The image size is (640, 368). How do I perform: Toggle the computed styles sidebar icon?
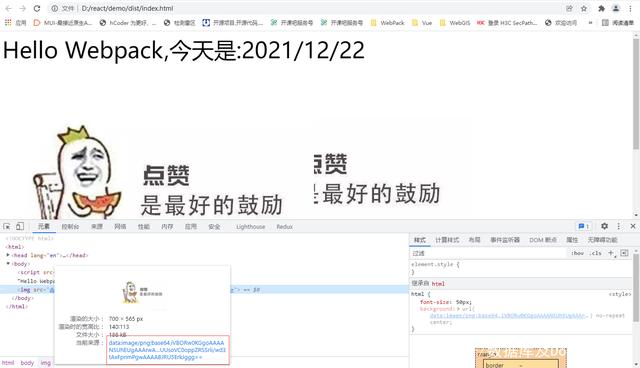pyautogui.click(x=624, y=253)
